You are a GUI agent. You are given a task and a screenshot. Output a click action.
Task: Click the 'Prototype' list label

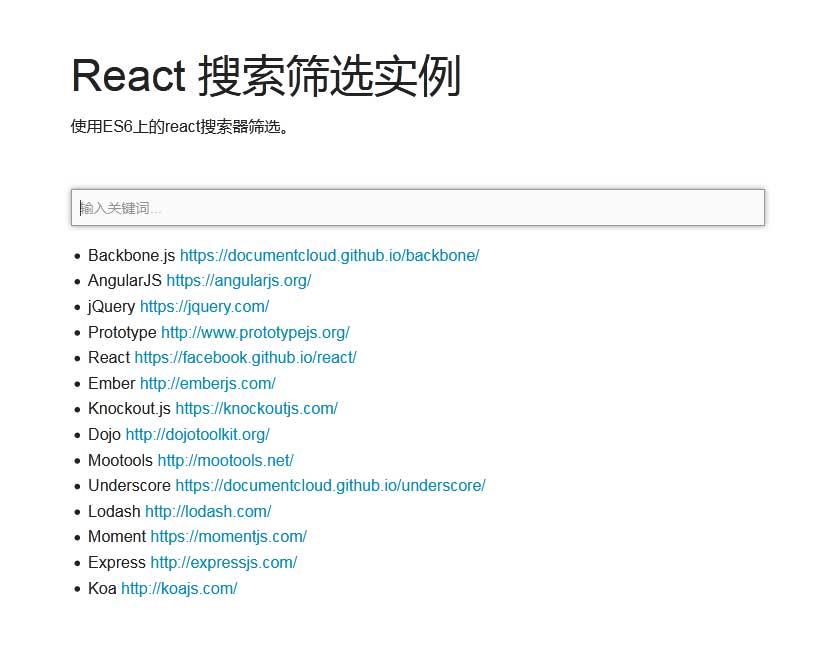click(x=122, y=332)
